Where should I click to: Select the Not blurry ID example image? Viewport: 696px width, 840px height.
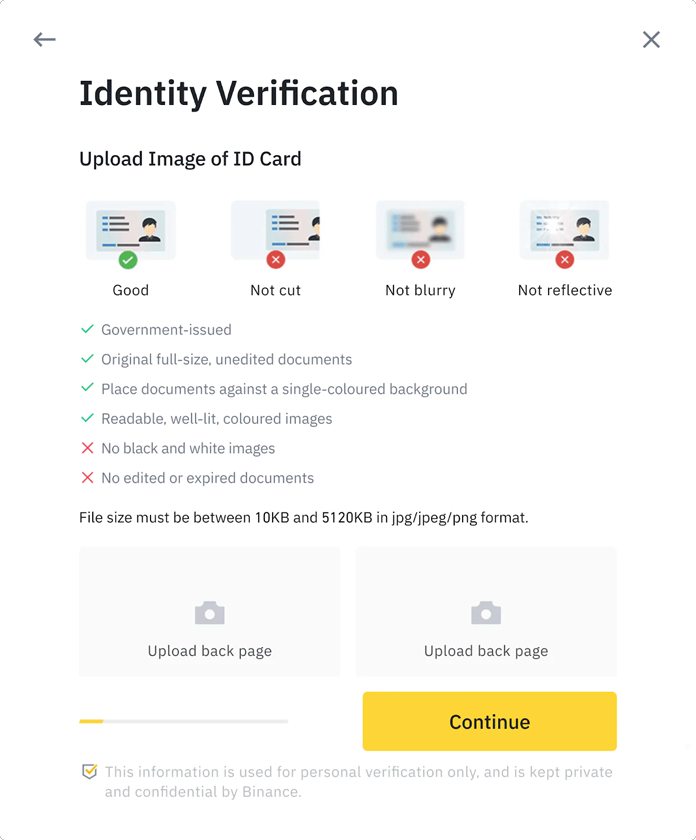coord(420,229)
